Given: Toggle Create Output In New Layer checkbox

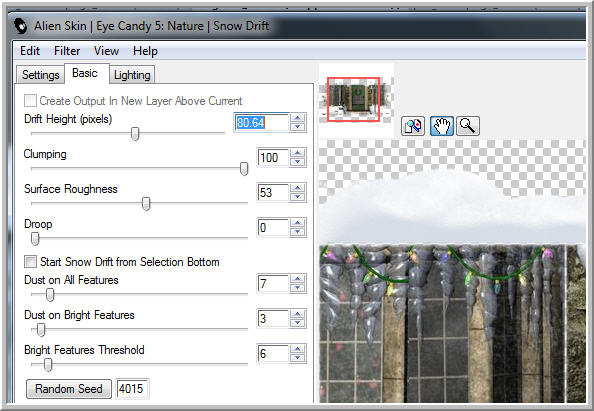Looking at the screenshot, I should pos(30,101).
